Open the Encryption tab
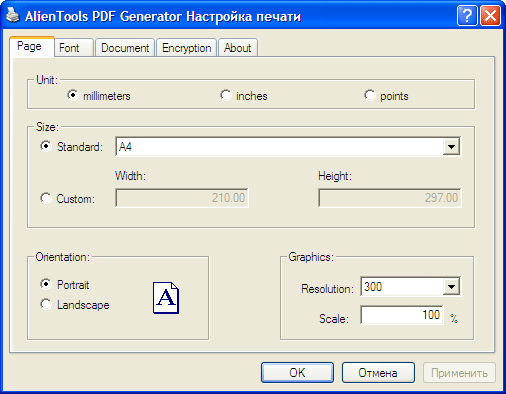506x394 pixels. click(187, 48)
